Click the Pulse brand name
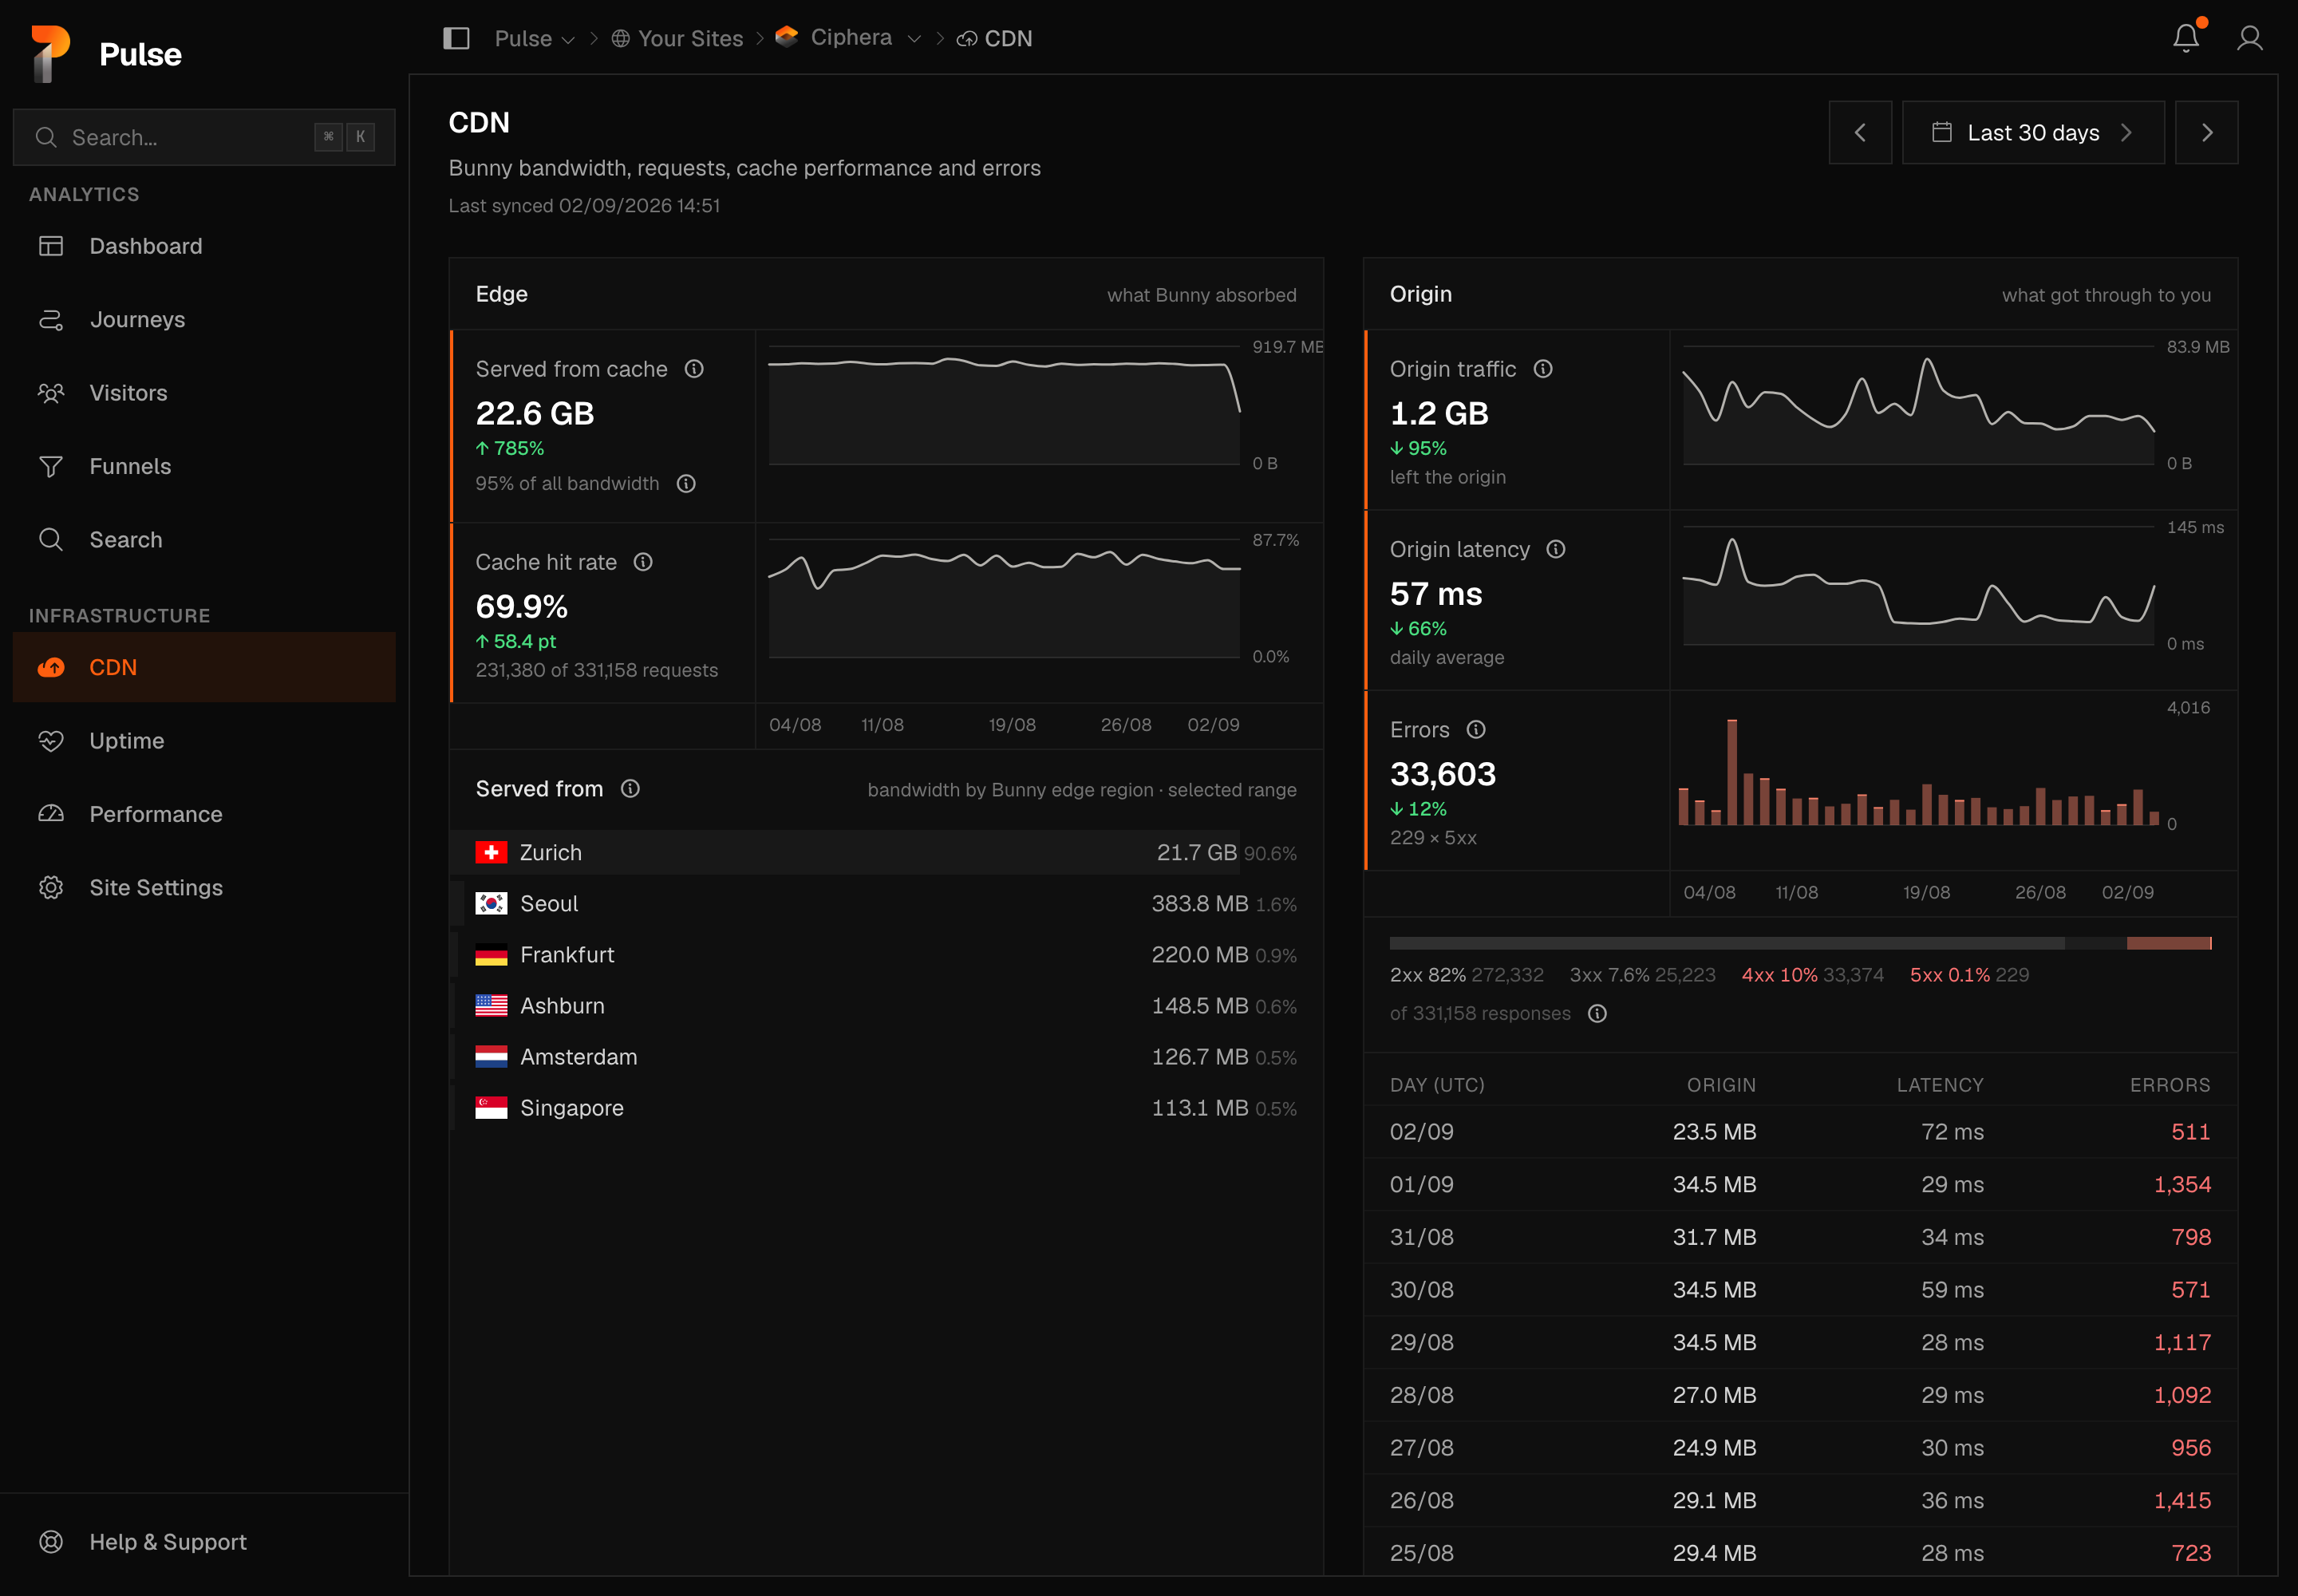This screenshot has height=1596, width=2298. (140, 54)
